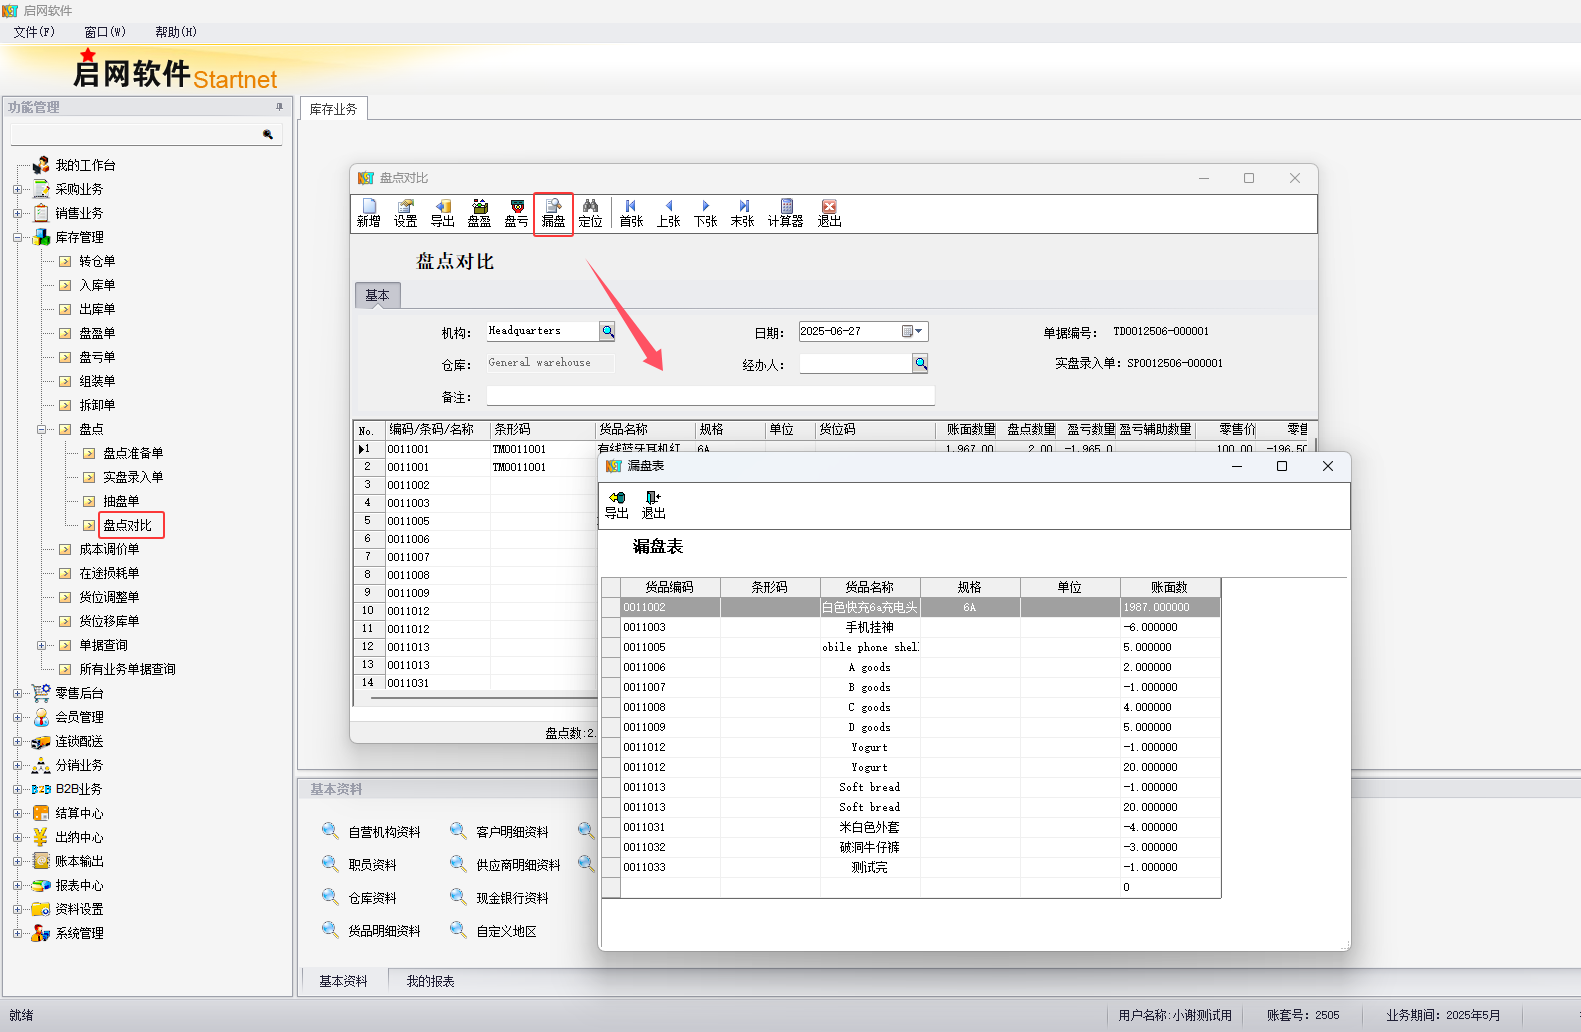1581x1032 pixels.
Task: Expand the 采购业务 tree node
Action: [x=17, y=189]
